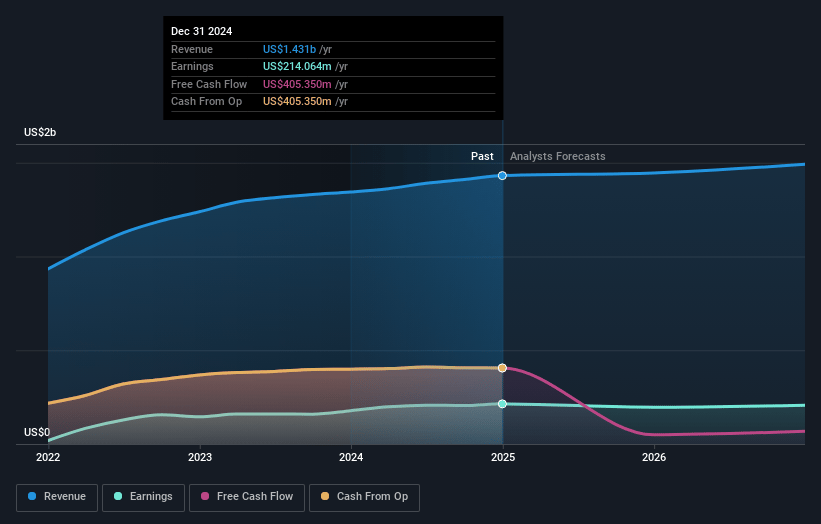Toggle the Free Cash Flow legend button
Screen dimensions: 821x524
[x=247, y=497]
